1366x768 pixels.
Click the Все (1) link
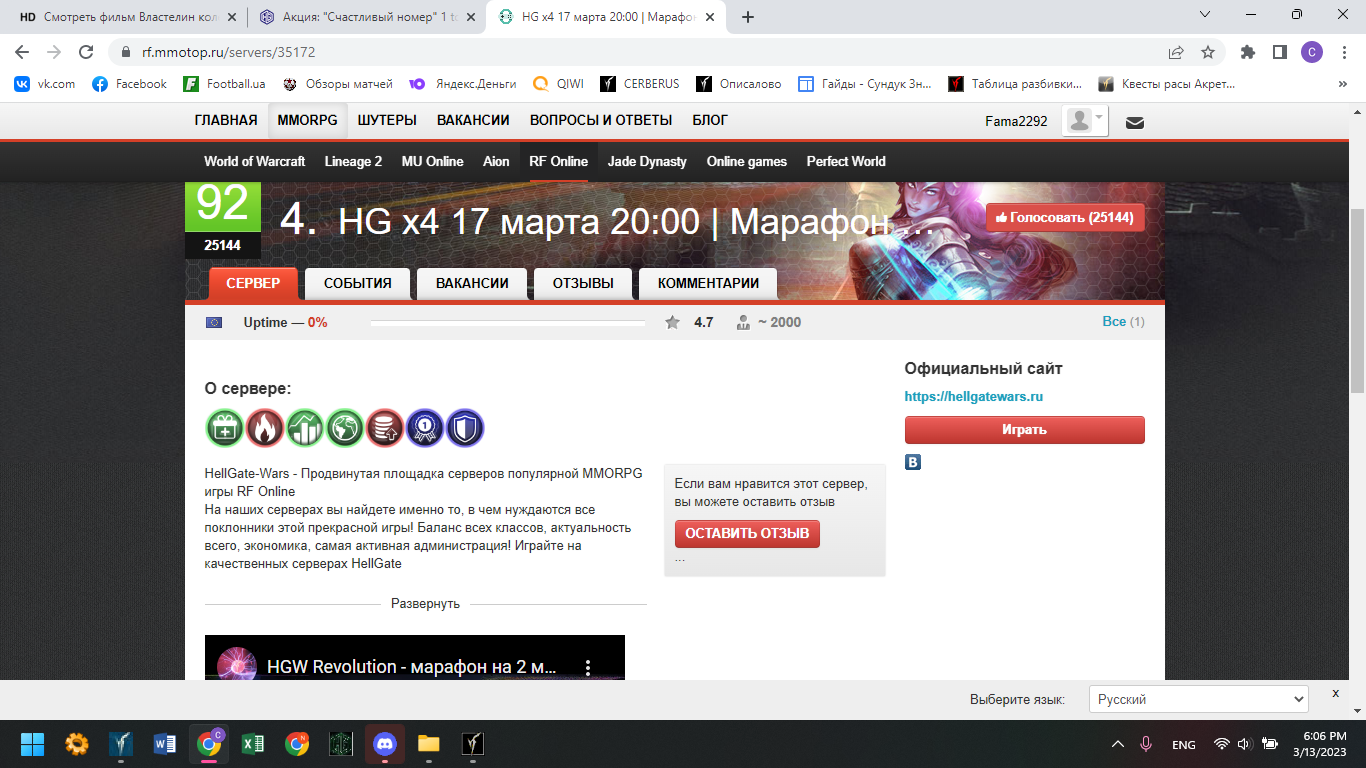tap(1123, 322)
